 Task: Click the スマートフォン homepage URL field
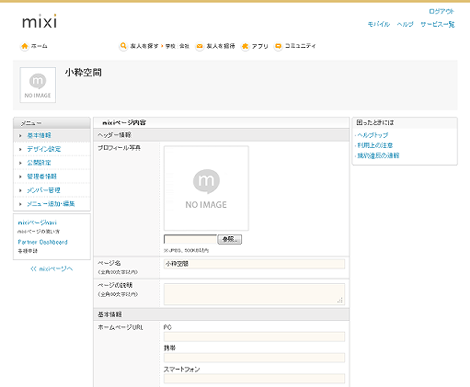[x=254, y=378]
